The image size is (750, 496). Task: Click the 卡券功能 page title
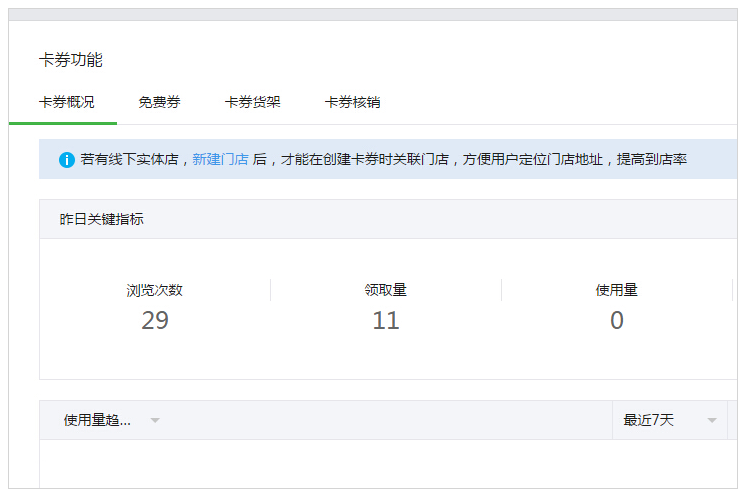point(71,60)
